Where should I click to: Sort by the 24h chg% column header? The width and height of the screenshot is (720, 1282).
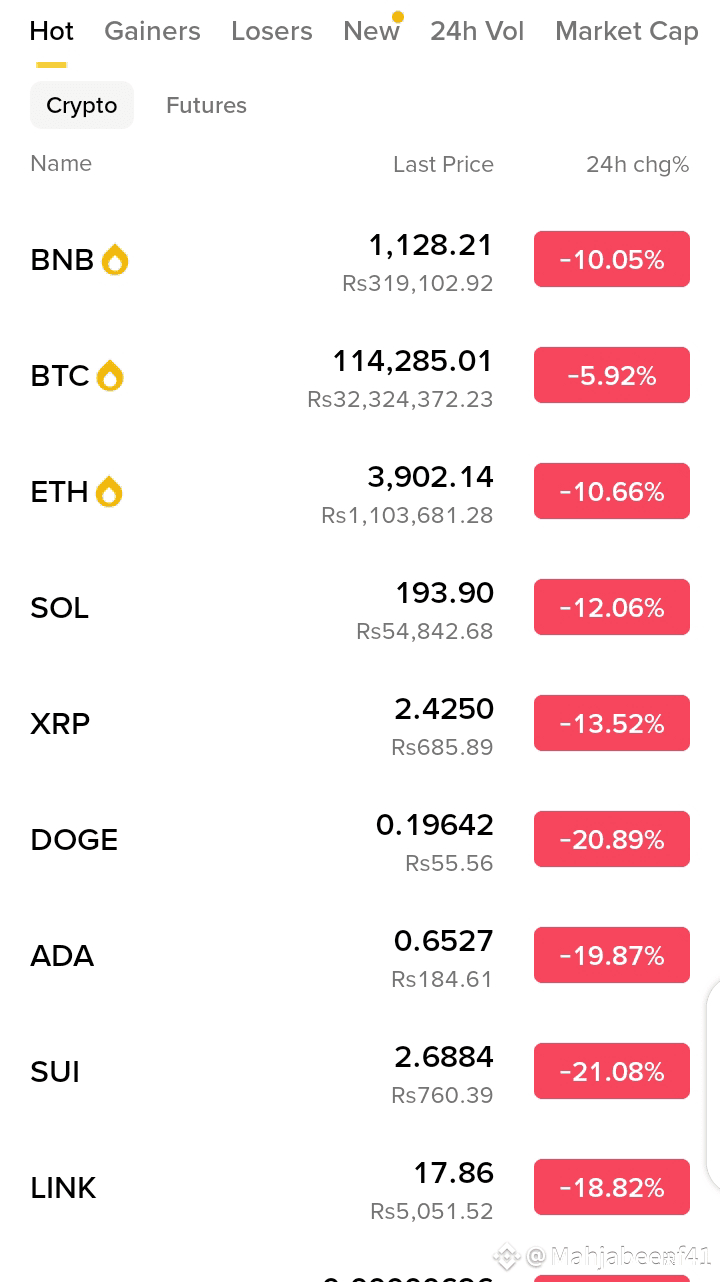tap(638, 165)
